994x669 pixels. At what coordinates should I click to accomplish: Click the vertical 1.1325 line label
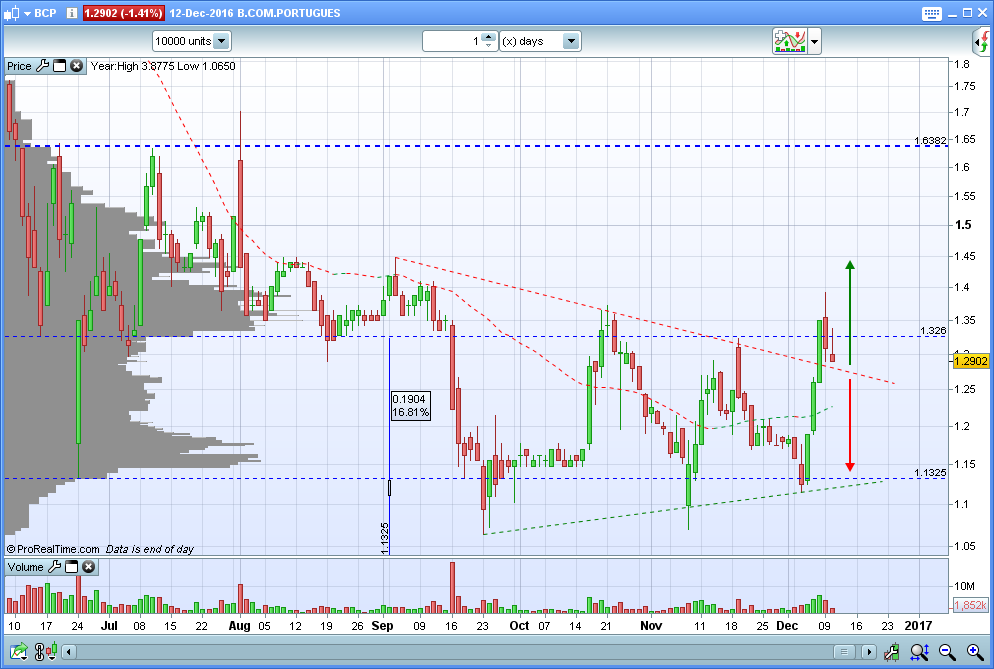click(384, 538)
